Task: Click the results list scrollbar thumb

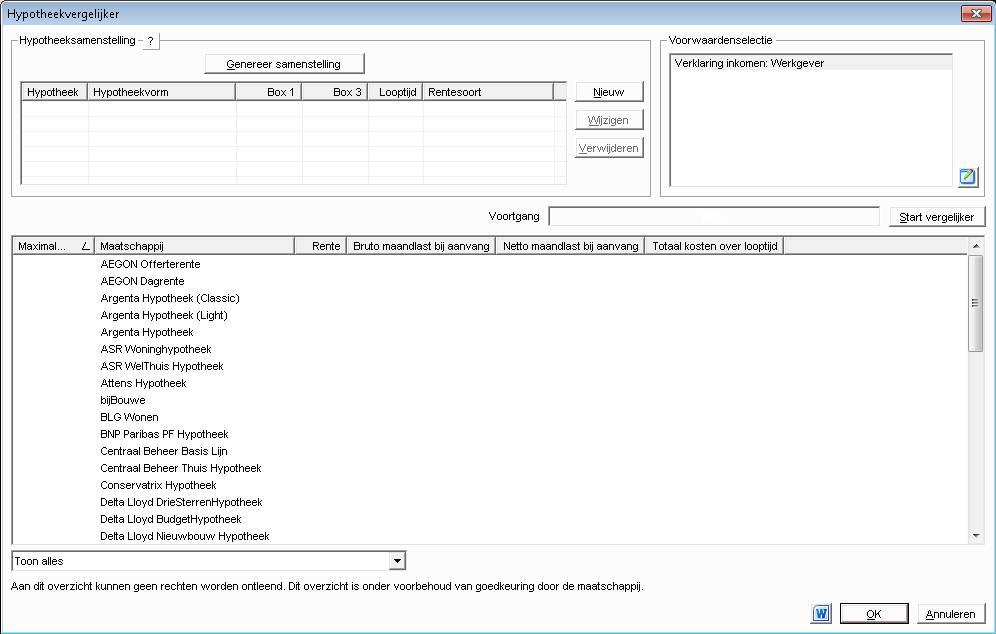Action: [x=975, y=303]
